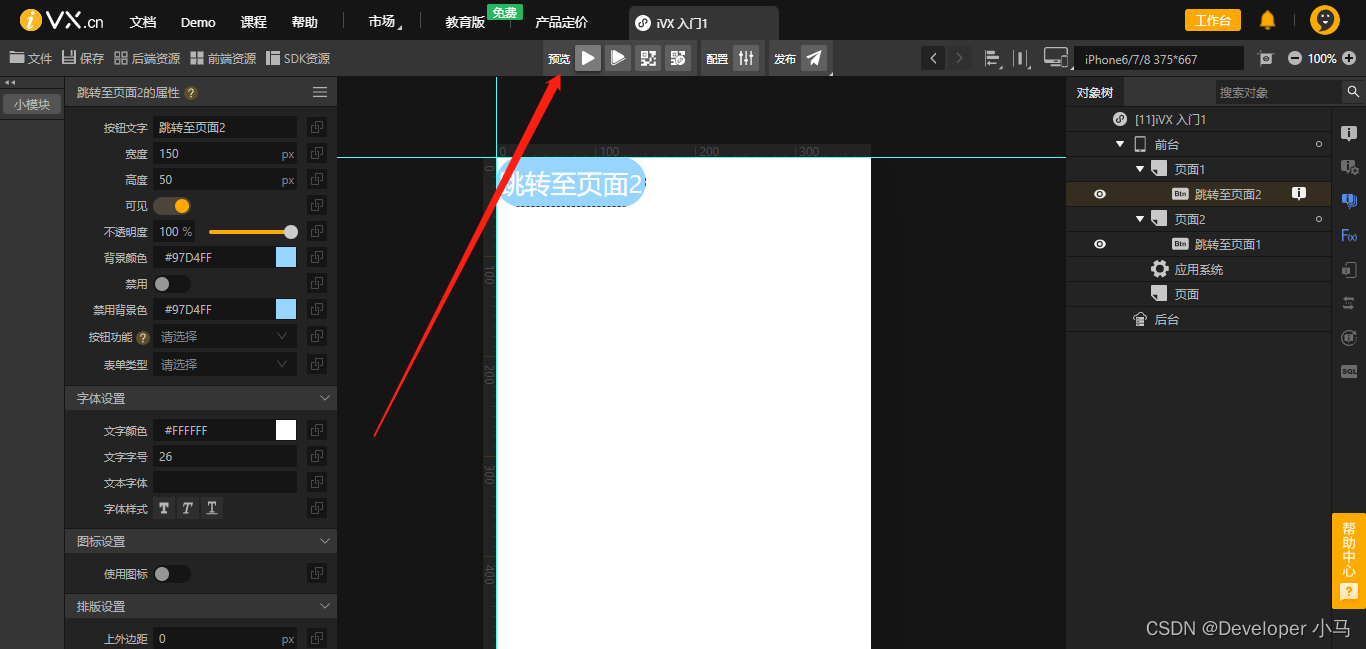Collapse the 排版设置 section

pos(324,606)
